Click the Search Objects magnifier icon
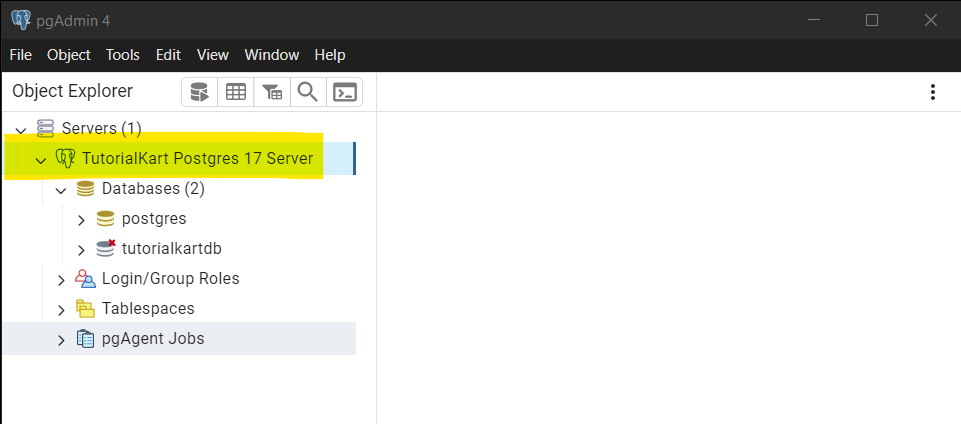The image size is (961, 424). click(308, 93)
